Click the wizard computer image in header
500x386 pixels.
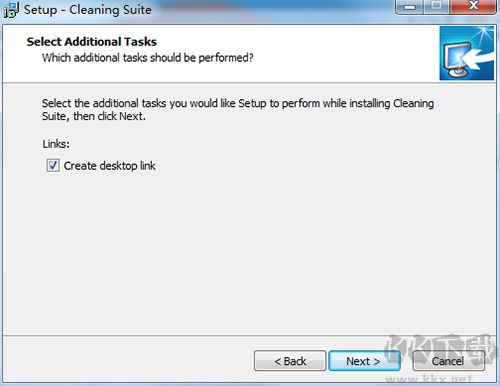pos(466,53)
